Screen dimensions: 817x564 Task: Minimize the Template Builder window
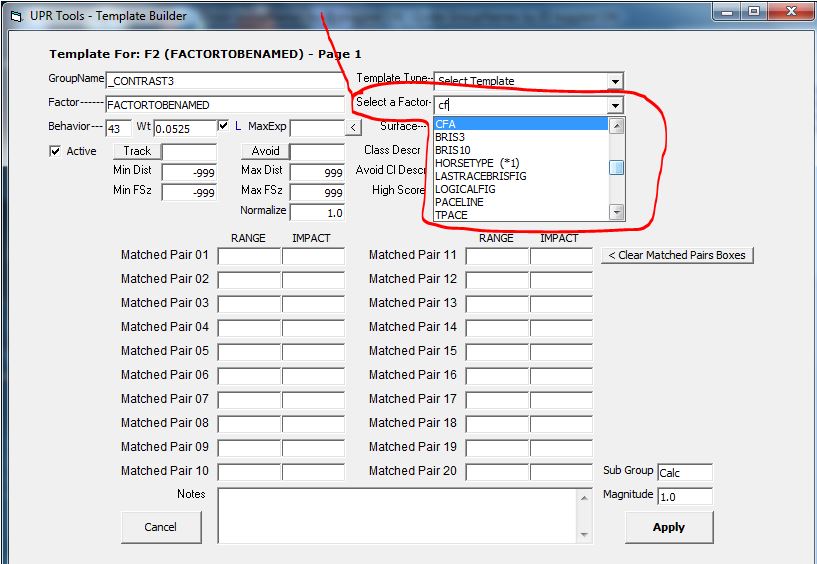[x=728, y=11]
